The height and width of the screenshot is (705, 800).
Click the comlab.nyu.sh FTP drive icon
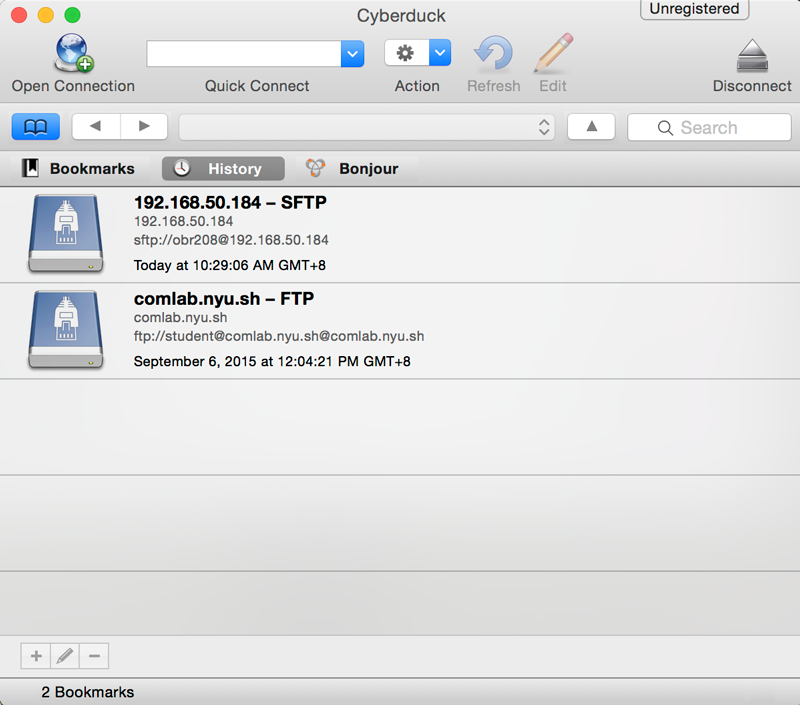click(66, 330)
